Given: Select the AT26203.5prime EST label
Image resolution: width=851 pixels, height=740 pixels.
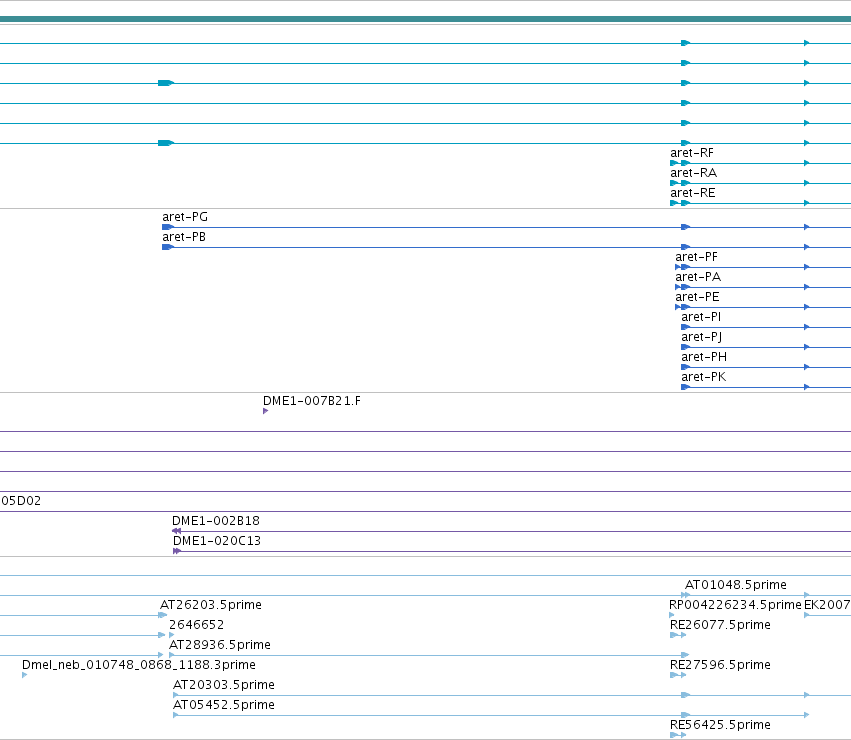Looking at the screenshot, I should [x=211, y=605].
